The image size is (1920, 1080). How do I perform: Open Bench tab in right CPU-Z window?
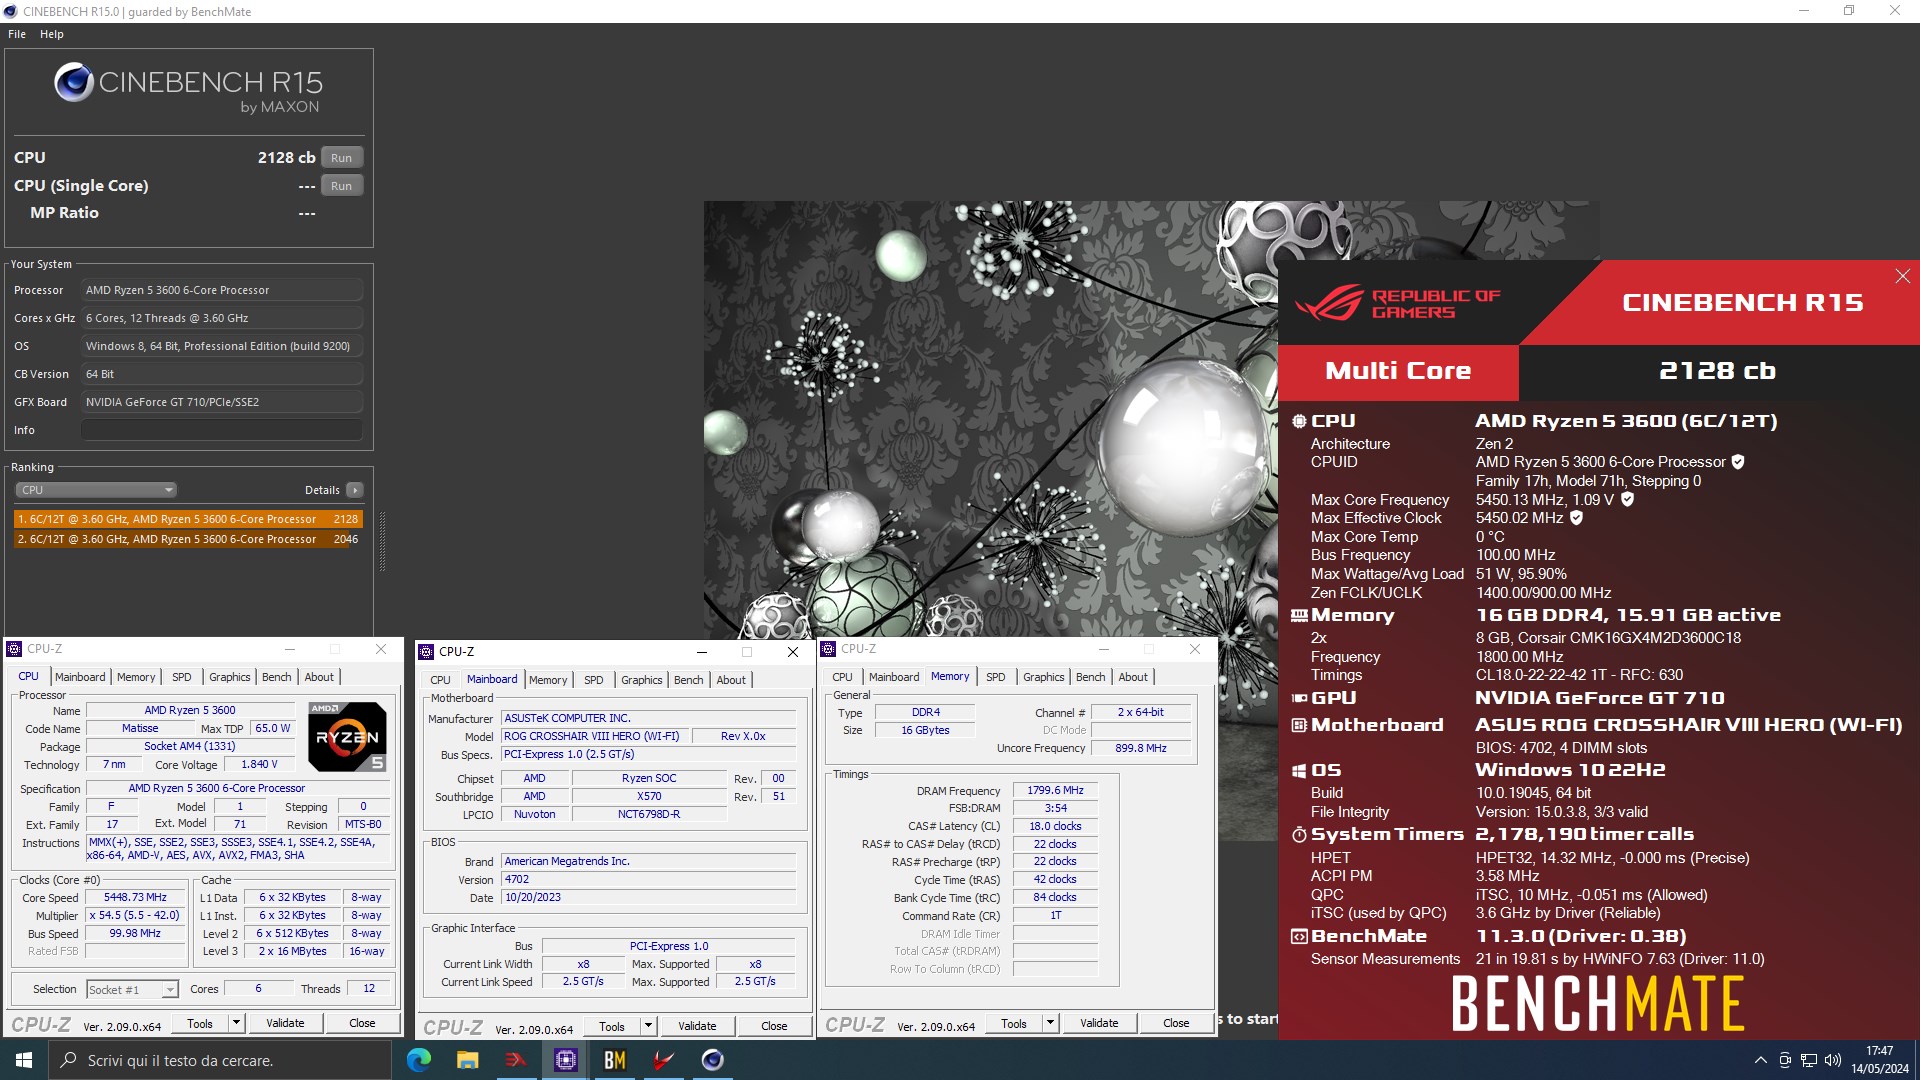pyautogui.click(x=1090, y=677)
